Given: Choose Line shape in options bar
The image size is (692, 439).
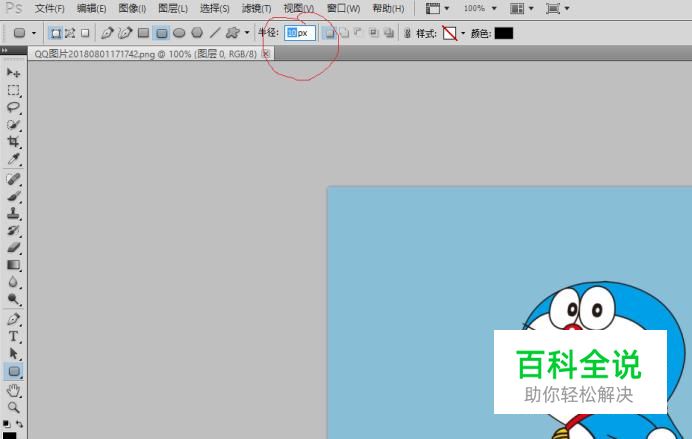Looking at the screenshot, I should coord(215,33).
